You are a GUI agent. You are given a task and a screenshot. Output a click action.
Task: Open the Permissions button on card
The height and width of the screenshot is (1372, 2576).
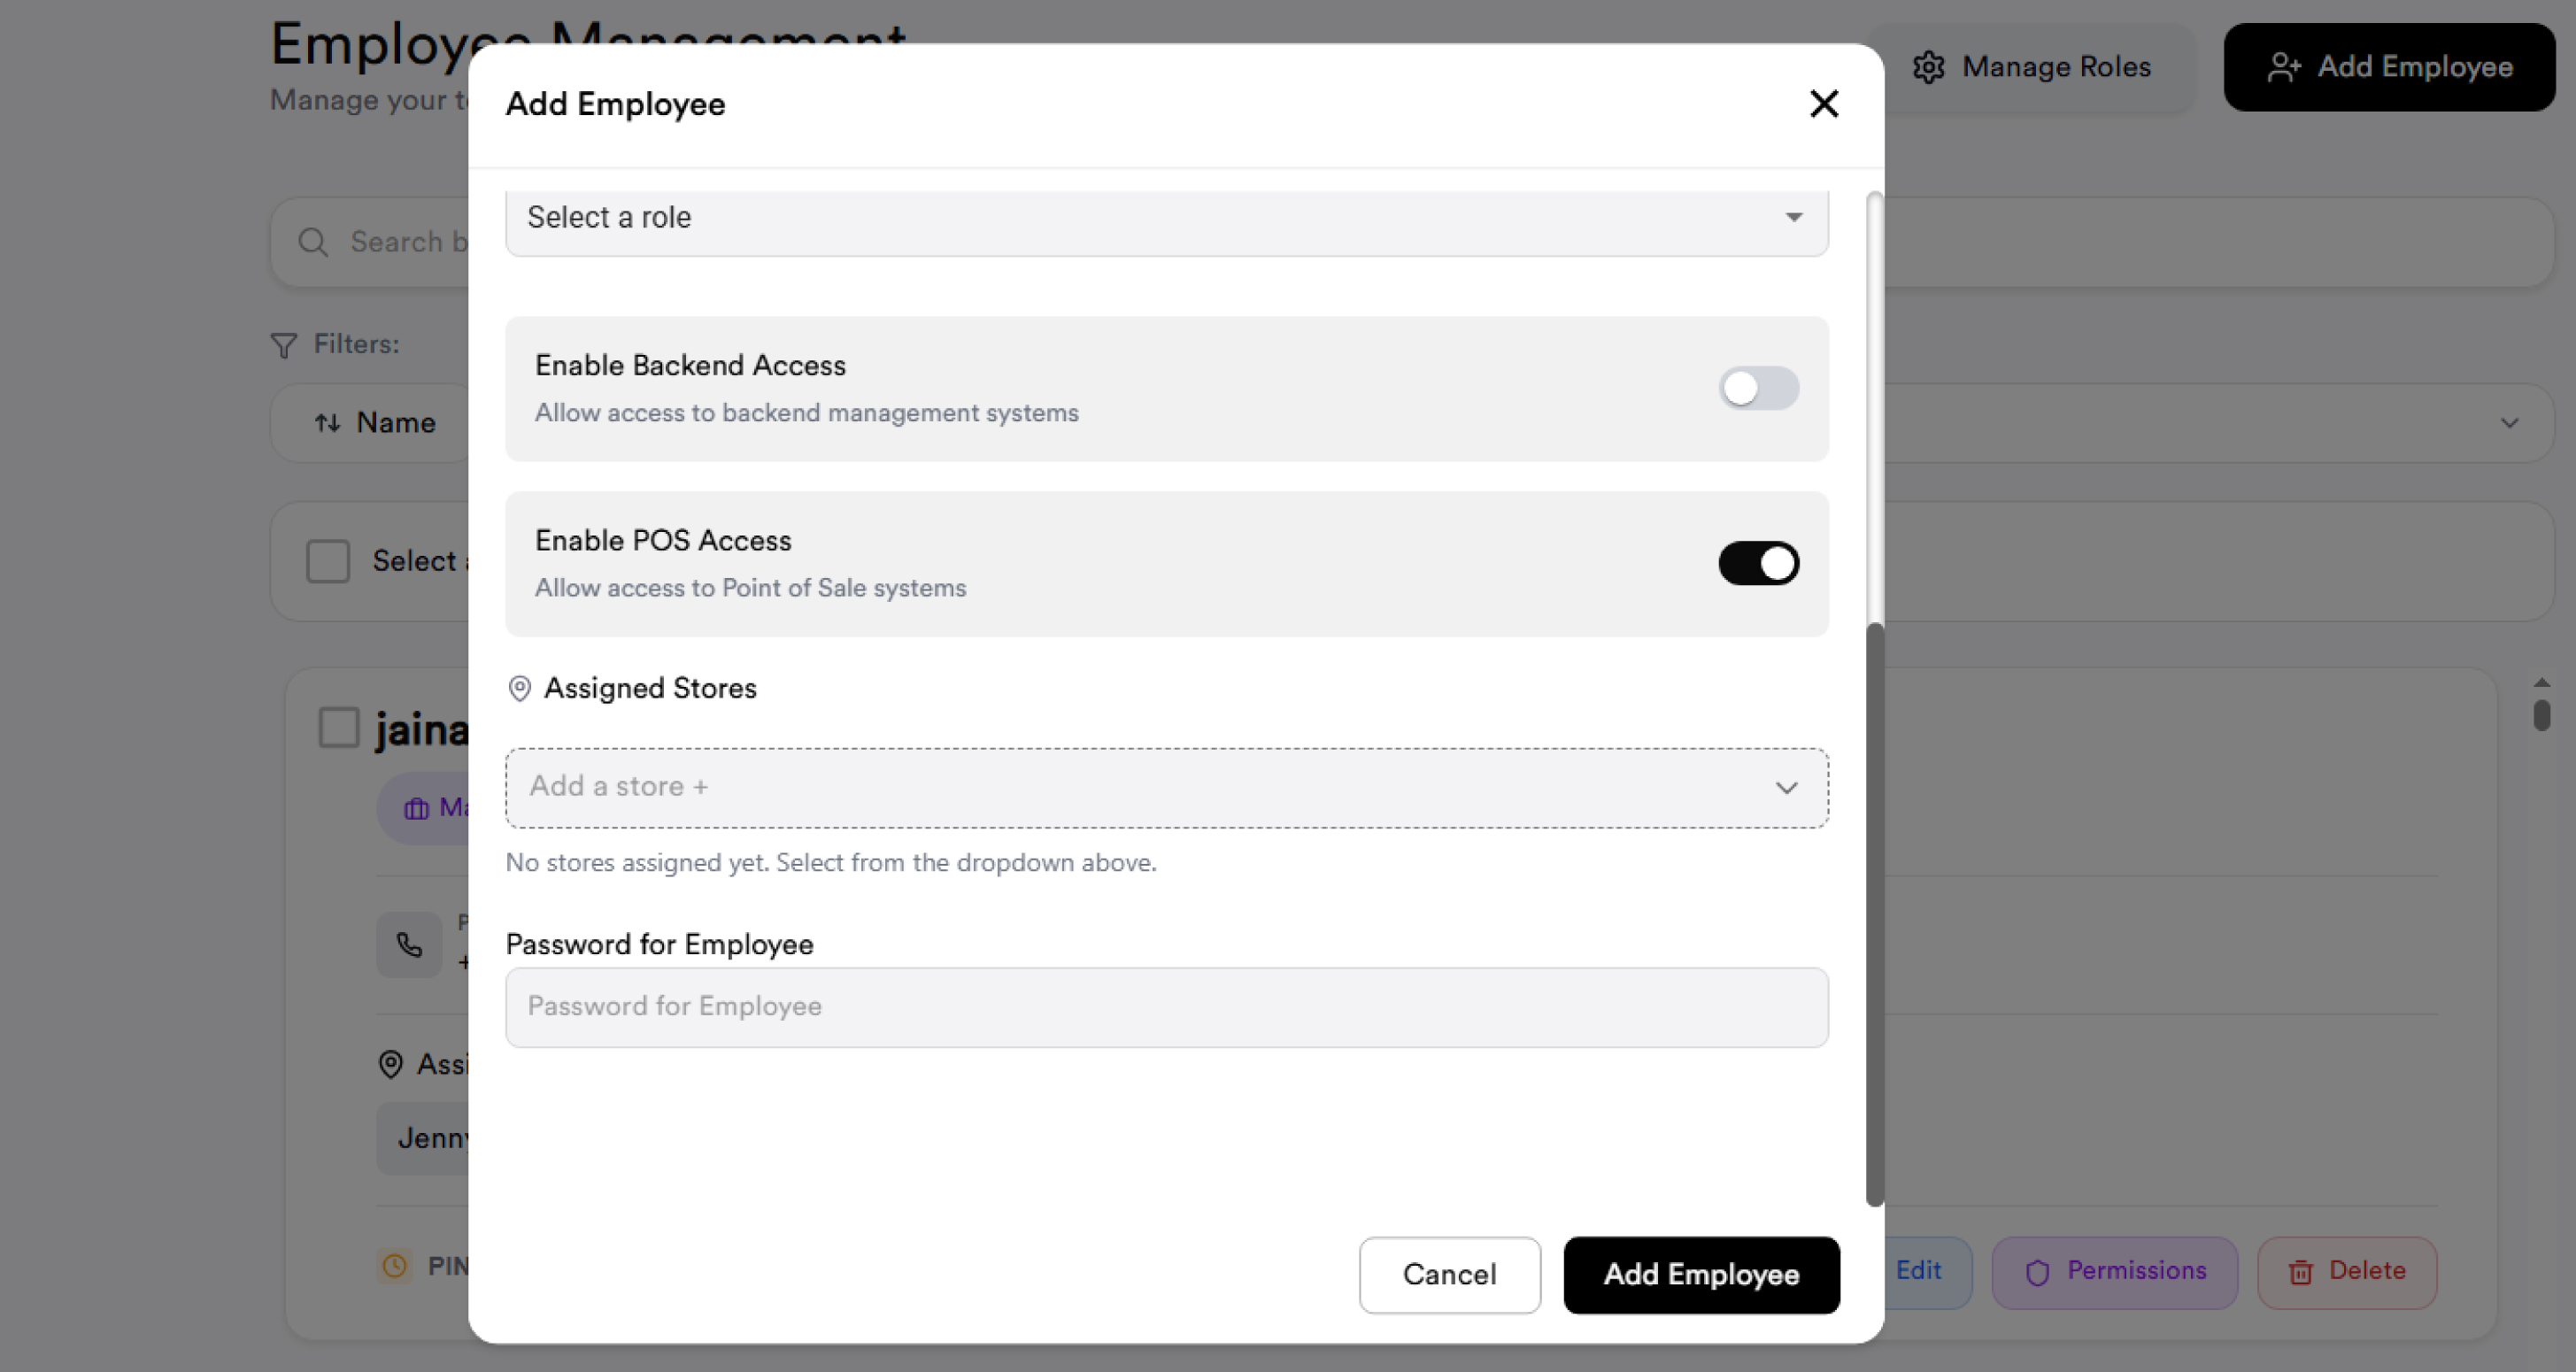(2114, 1272)
